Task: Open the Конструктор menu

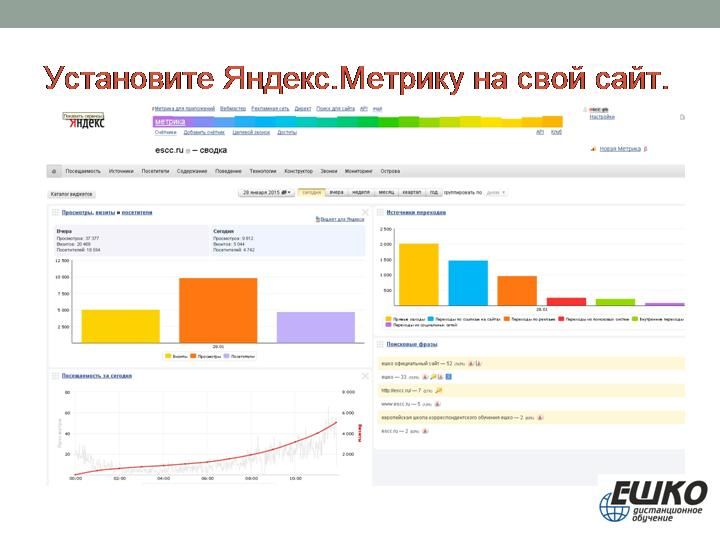Action: click(x=298, y=171)
